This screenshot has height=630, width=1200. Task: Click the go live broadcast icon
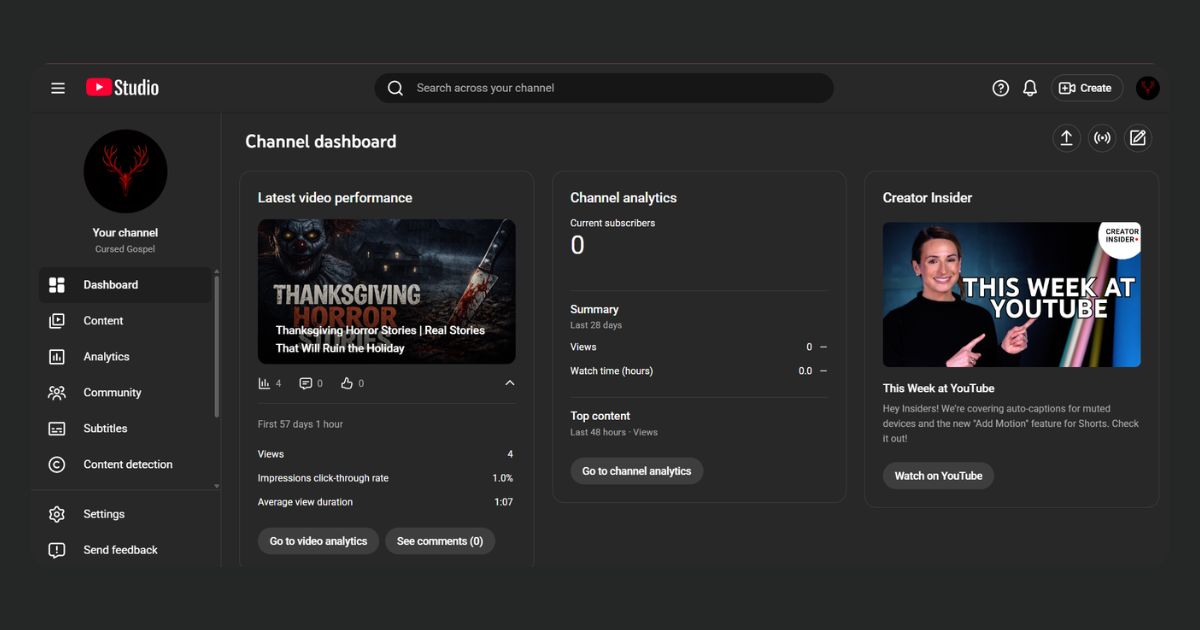(x=1102, y=138)
